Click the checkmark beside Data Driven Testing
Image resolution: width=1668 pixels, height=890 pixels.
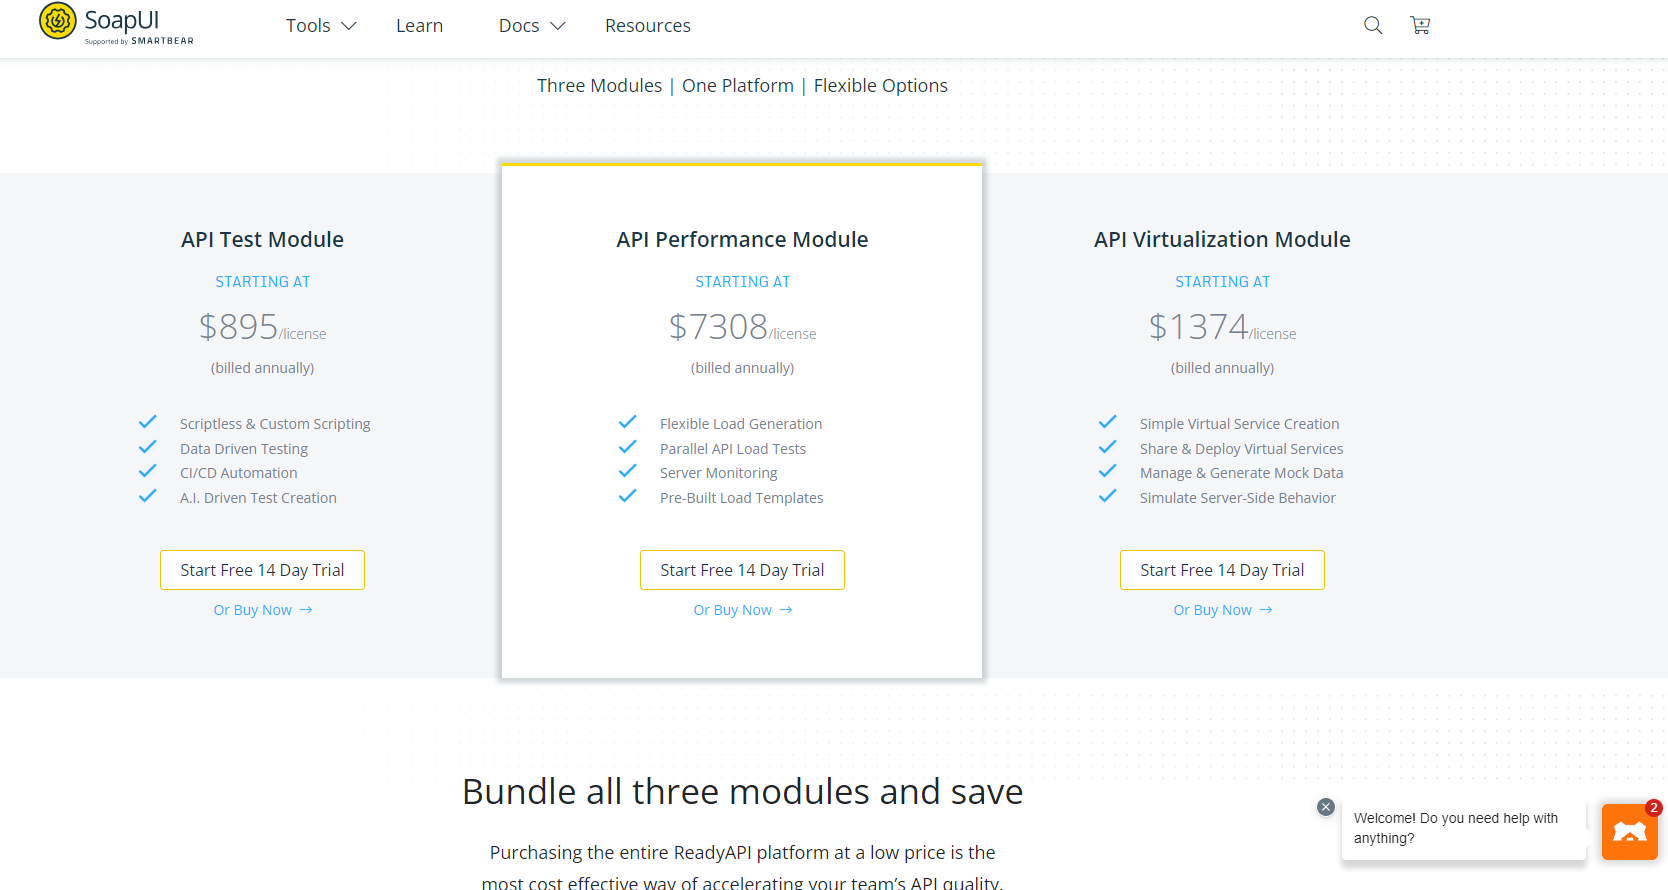[148, 447]
